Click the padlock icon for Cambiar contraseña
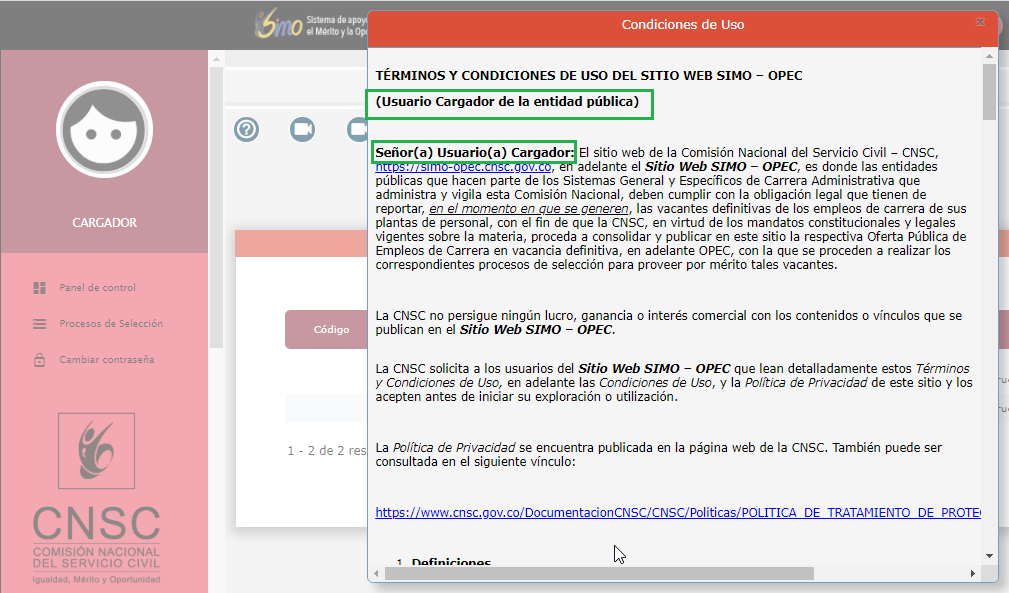 coord(40,360)
